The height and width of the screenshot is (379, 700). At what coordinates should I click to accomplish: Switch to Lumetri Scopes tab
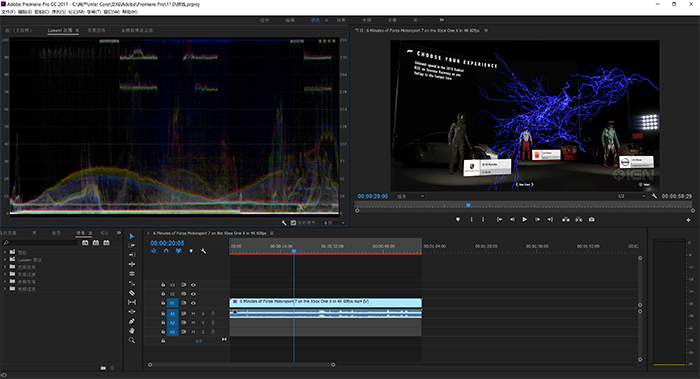(60, 30)
